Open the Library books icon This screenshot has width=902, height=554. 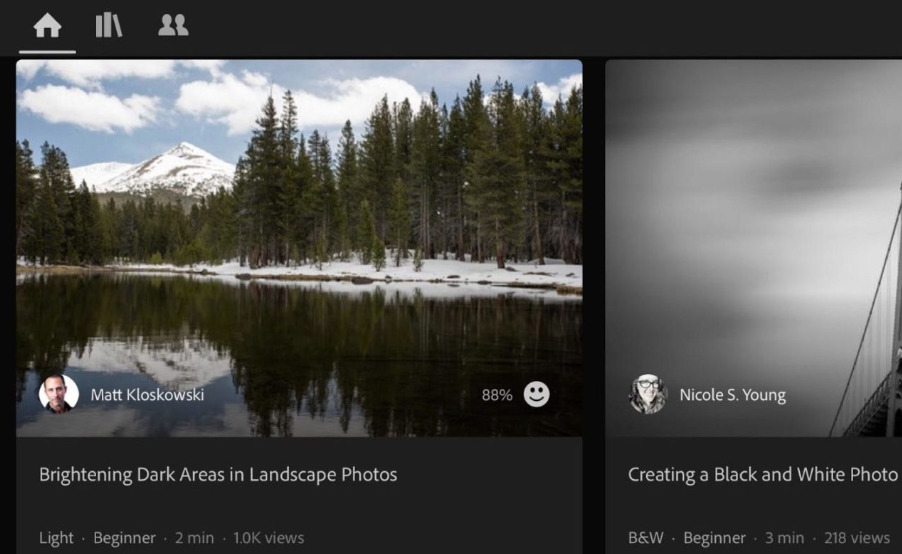pos(109,25)
